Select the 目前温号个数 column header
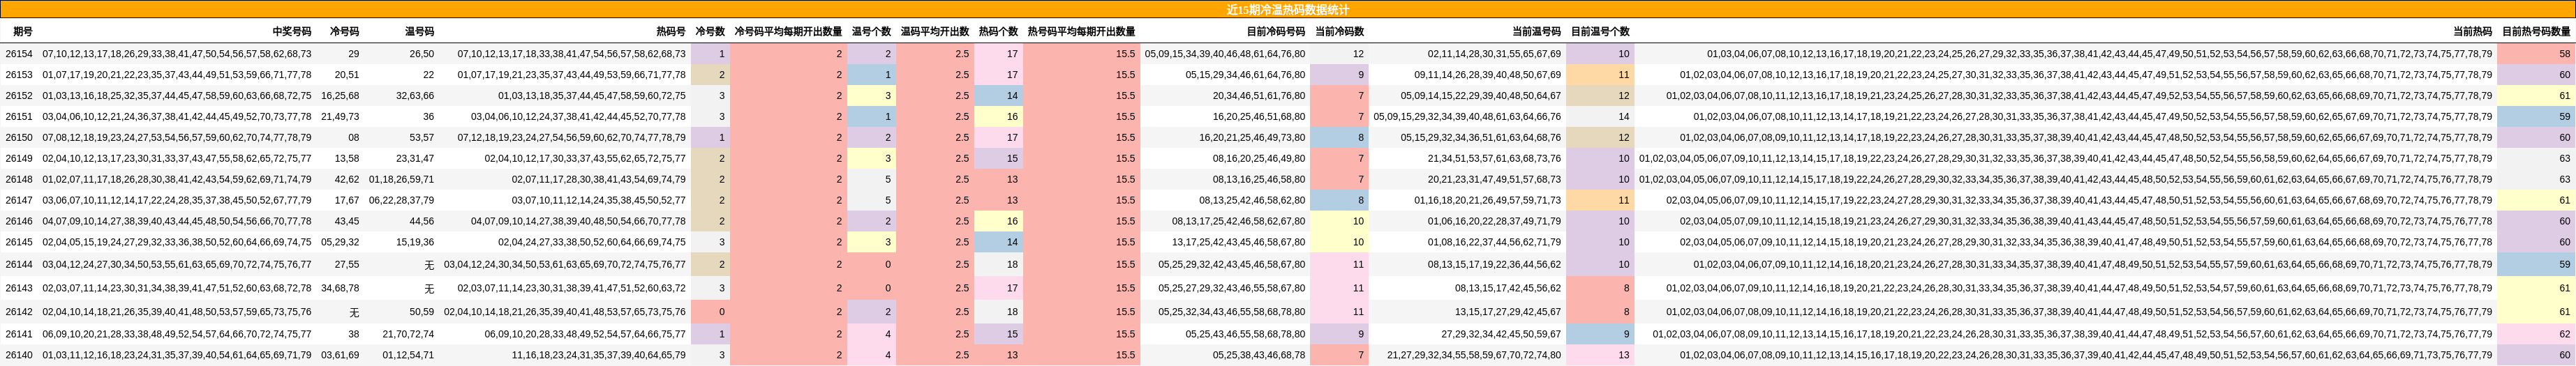 coord(1600,32)
